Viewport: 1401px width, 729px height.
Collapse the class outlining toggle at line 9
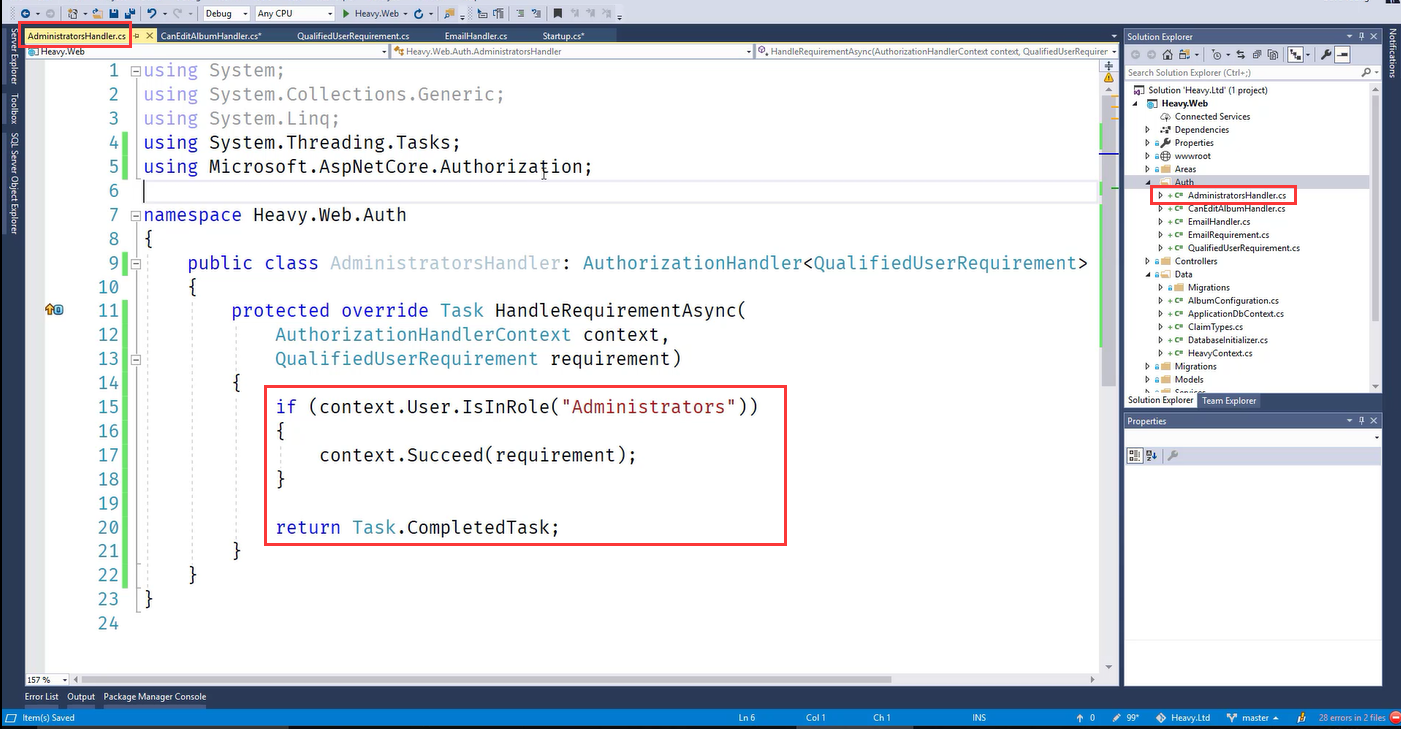pos(135,263)
